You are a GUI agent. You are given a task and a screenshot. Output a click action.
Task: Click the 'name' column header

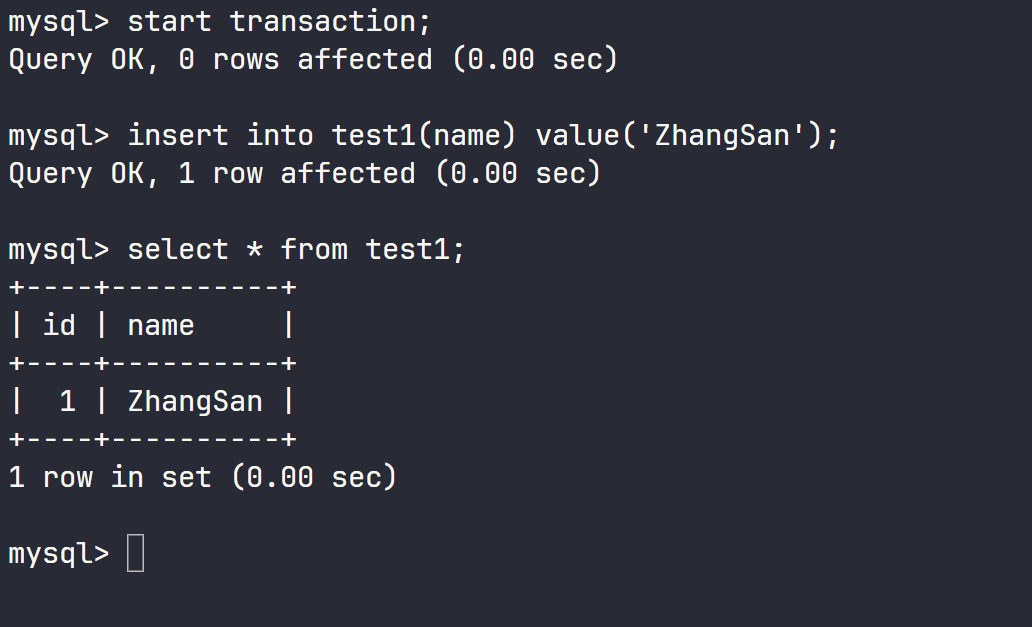click(161, 325)
